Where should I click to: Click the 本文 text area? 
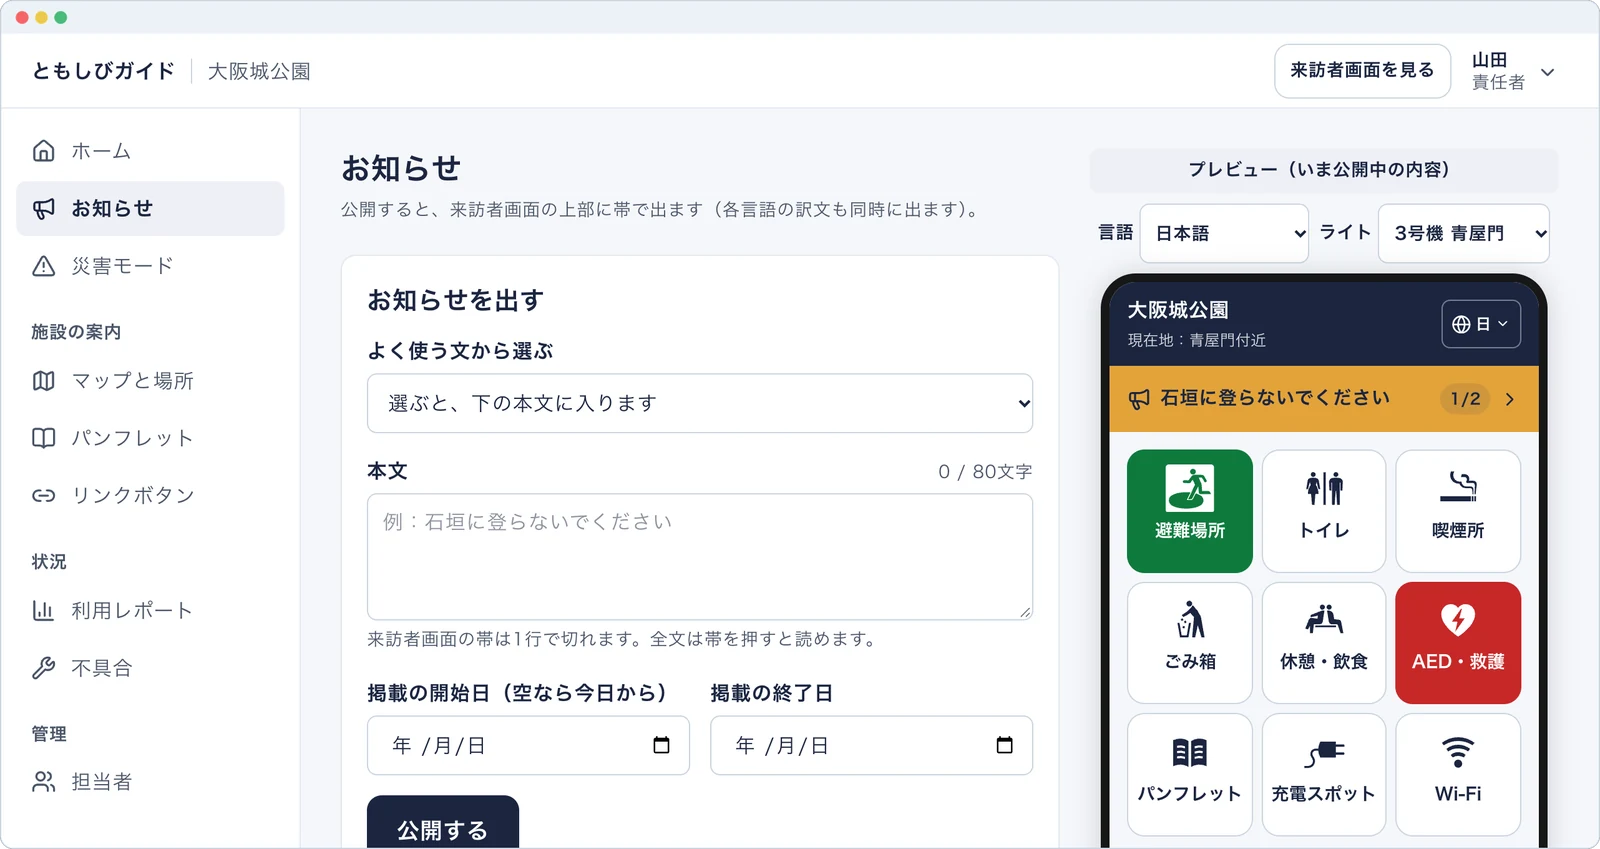(x=700, y=557)
